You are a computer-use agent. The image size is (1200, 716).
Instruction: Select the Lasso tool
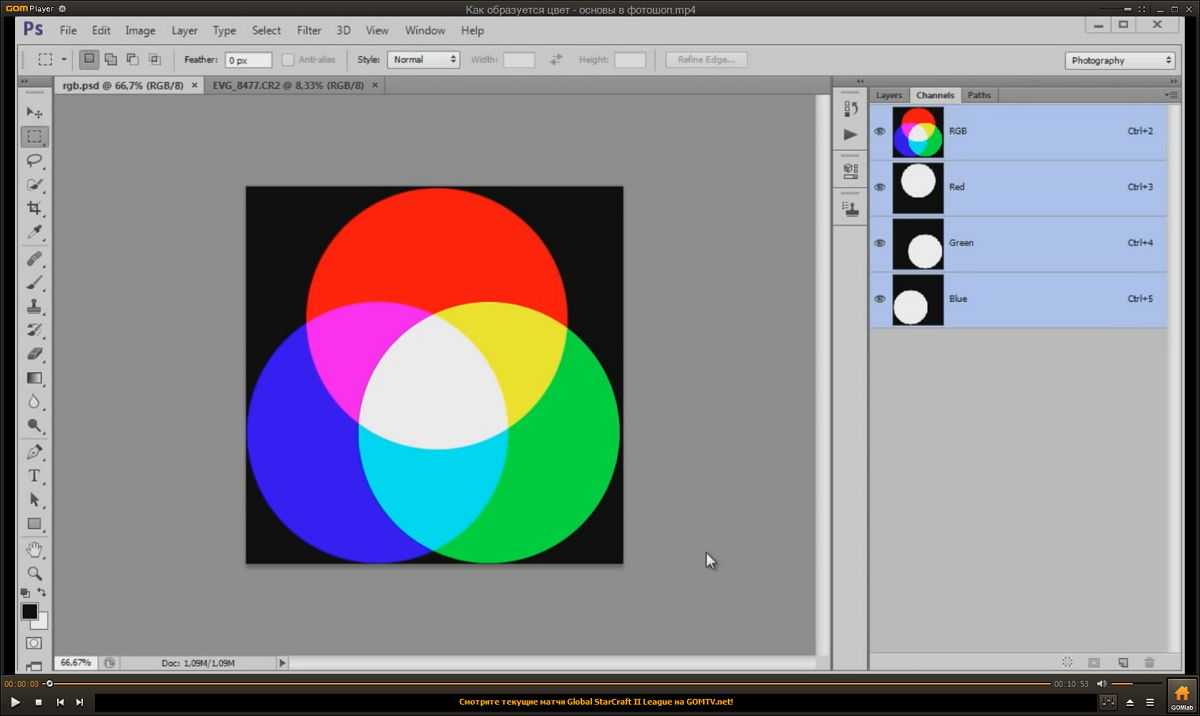pos(35,160)
